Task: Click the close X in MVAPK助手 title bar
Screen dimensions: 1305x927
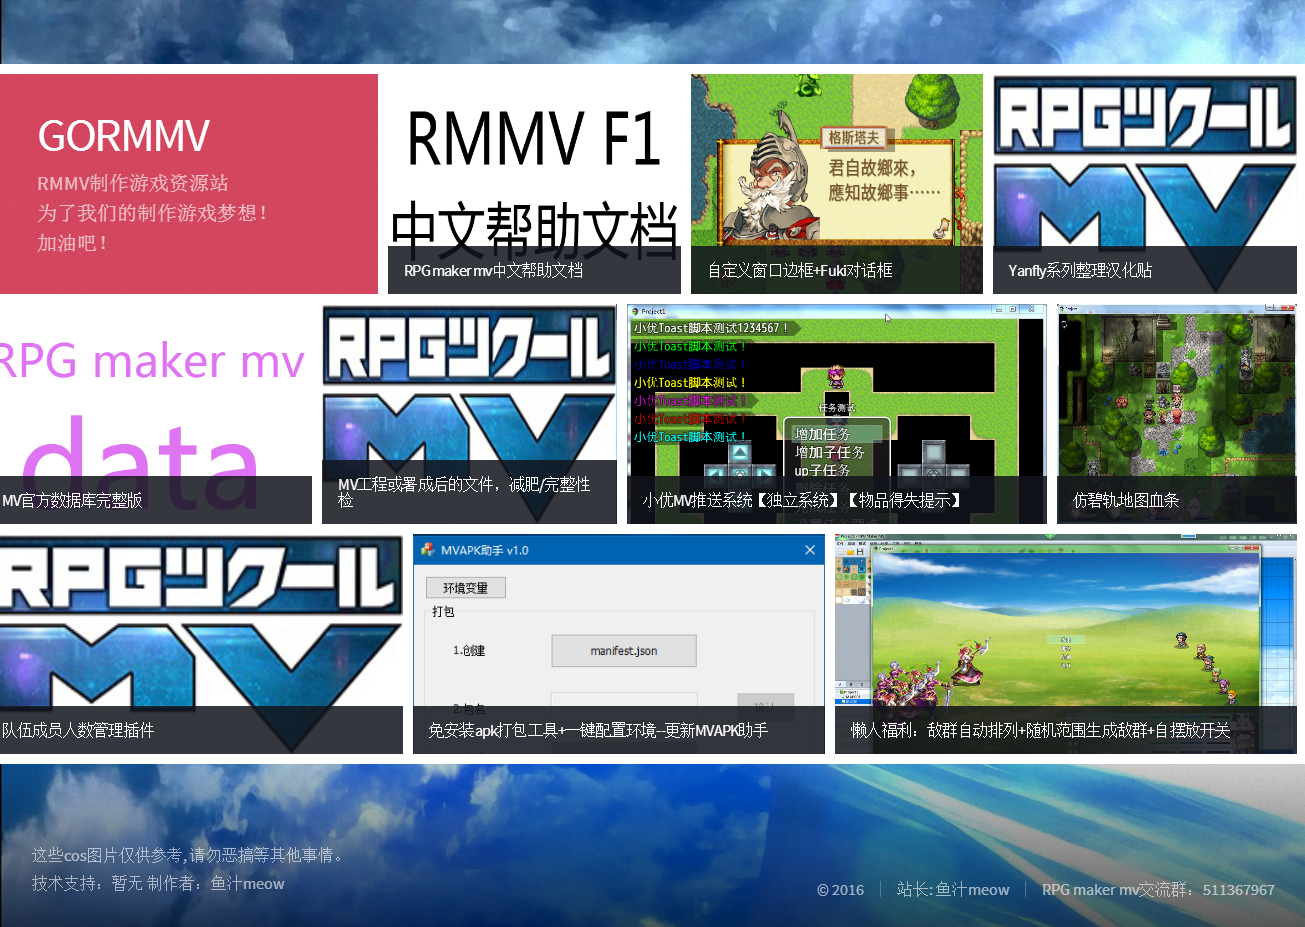Action: (810, 550)
